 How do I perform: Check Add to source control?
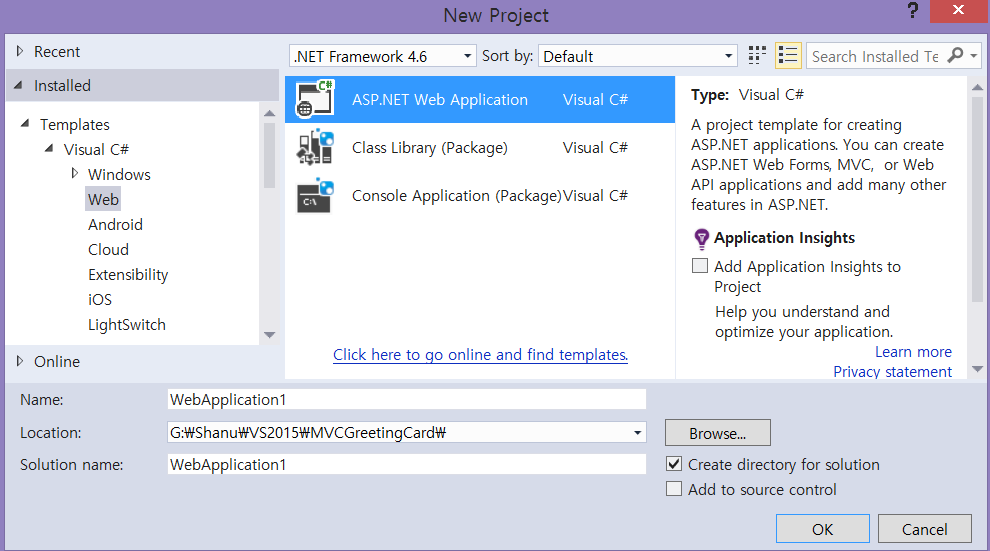click(x=674, y=489)
